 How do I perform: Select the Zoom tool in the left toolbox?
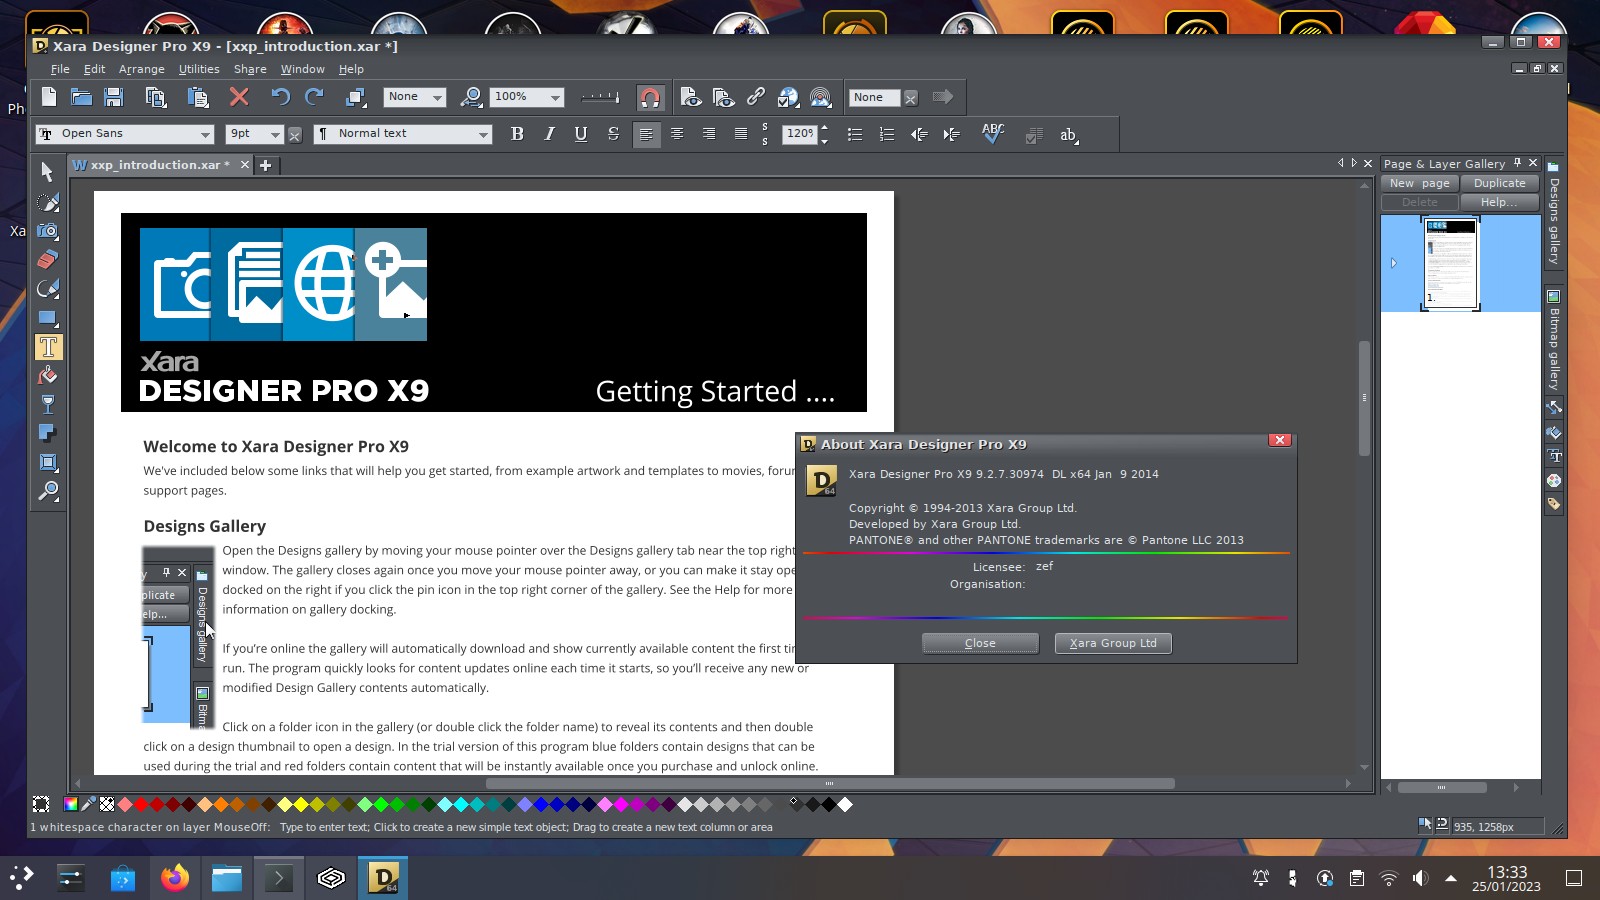pyautogui.click(x=47, y=491)
